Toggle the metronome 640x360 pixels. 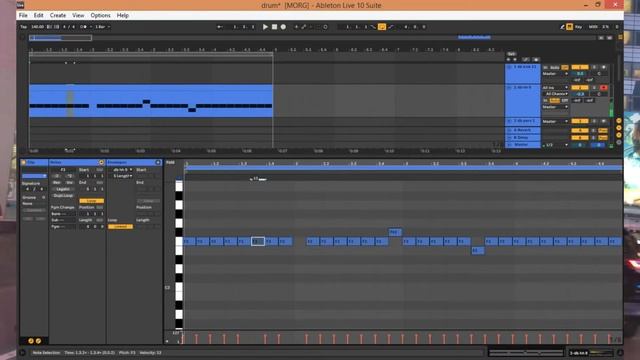(x=84, y=27)
